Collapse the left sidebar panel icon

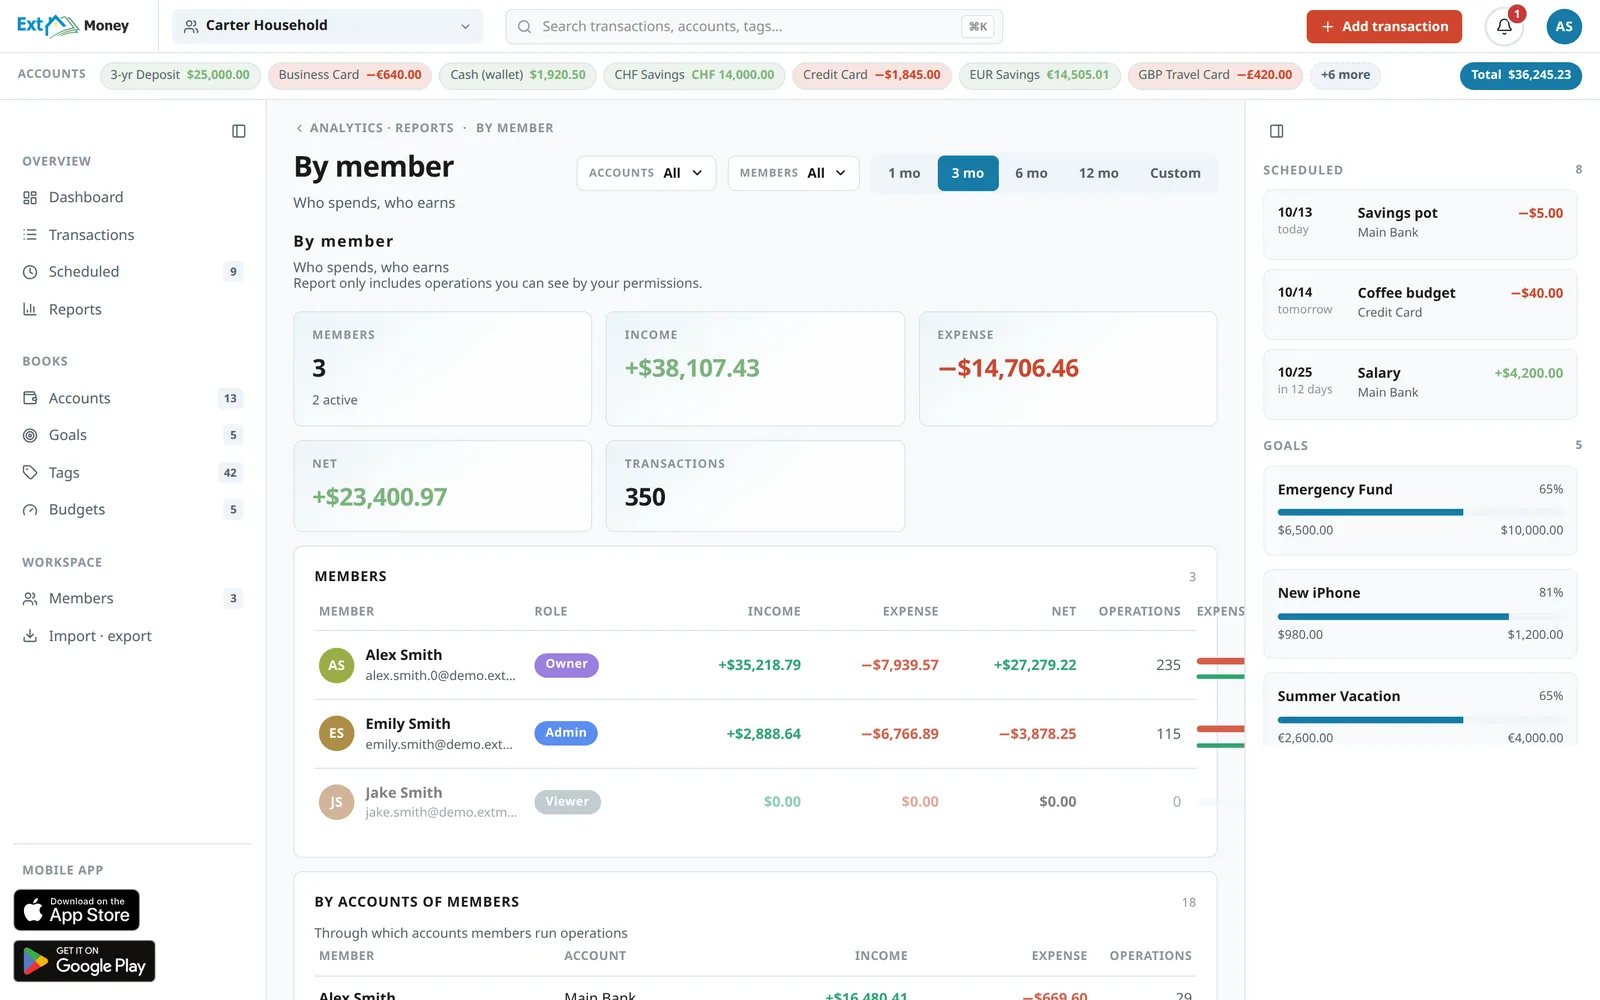click(x=239, y=131)
